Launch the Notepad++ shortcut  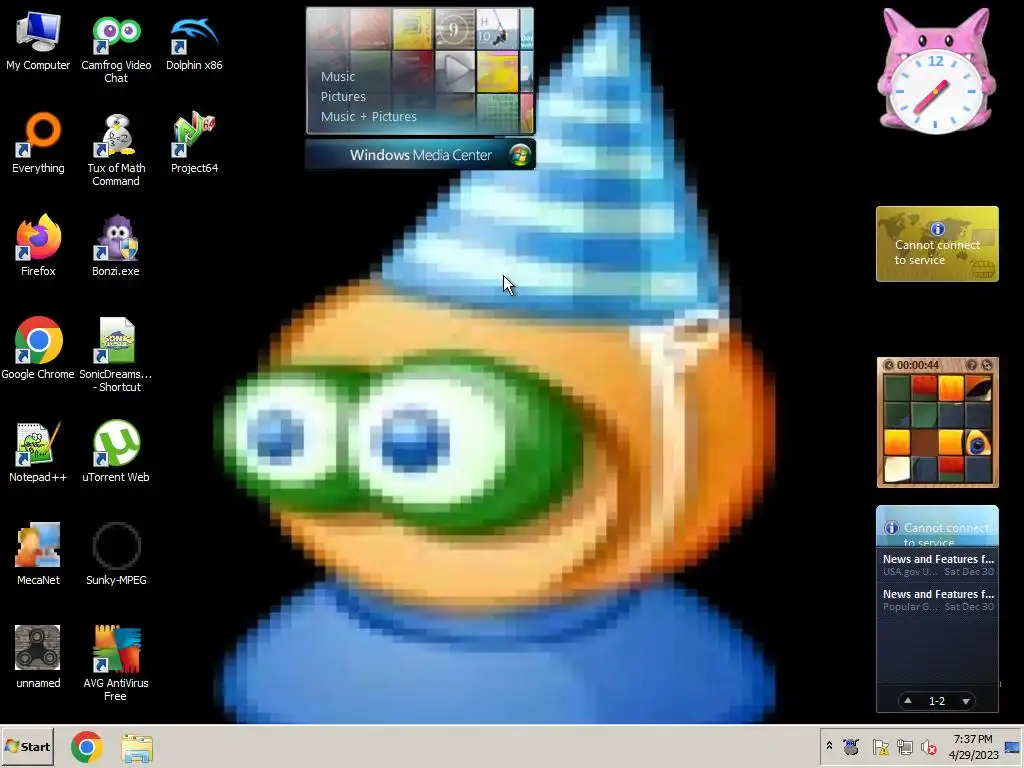38,452
